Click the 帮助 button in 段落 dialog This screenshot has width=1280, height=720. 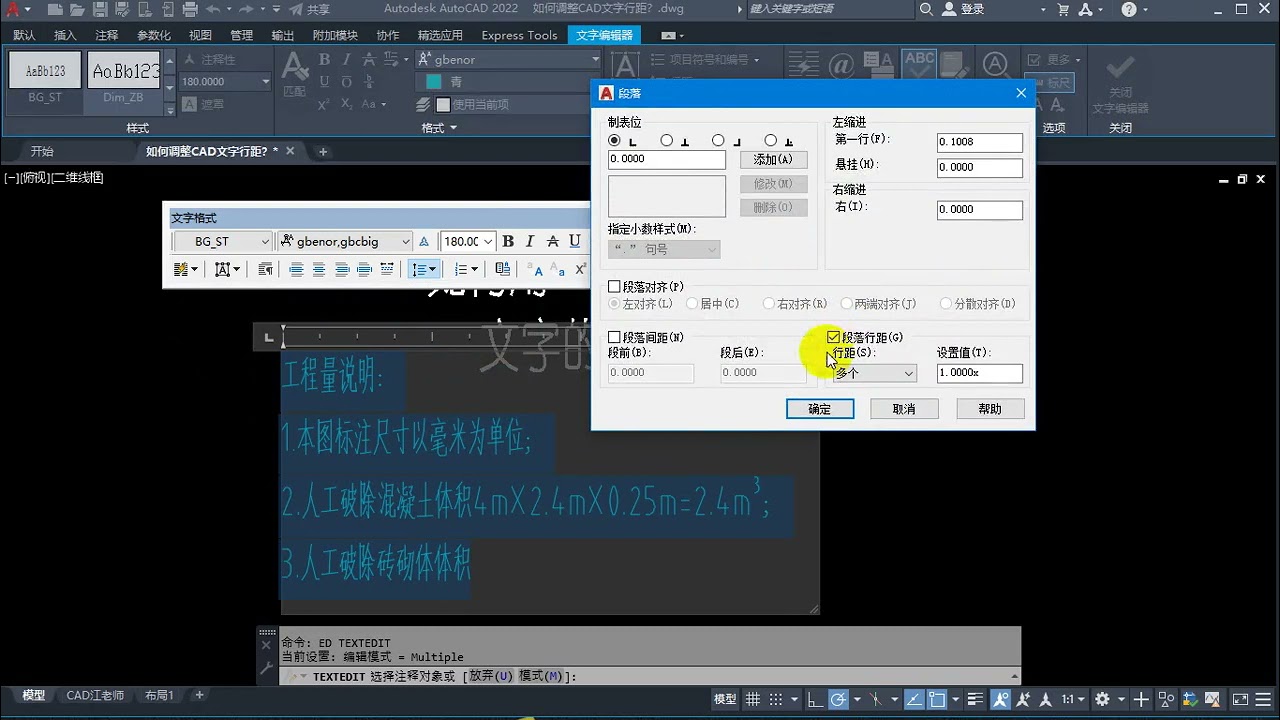click(990, 409)
